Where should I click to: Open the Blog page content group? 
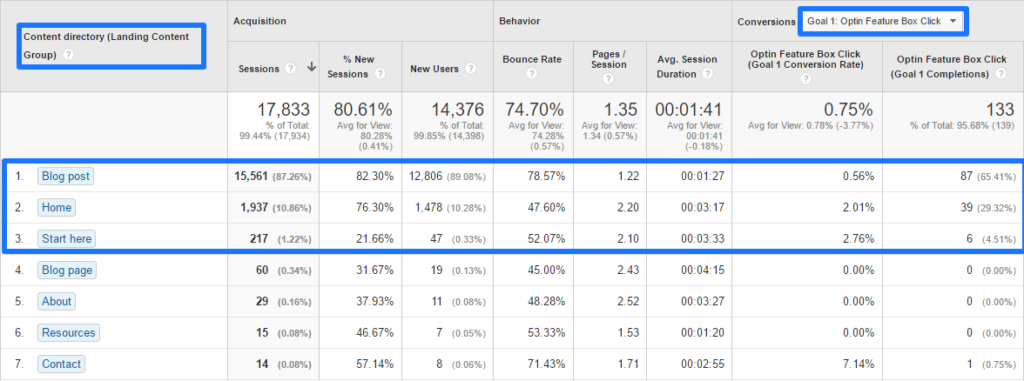tap(67, 270)
